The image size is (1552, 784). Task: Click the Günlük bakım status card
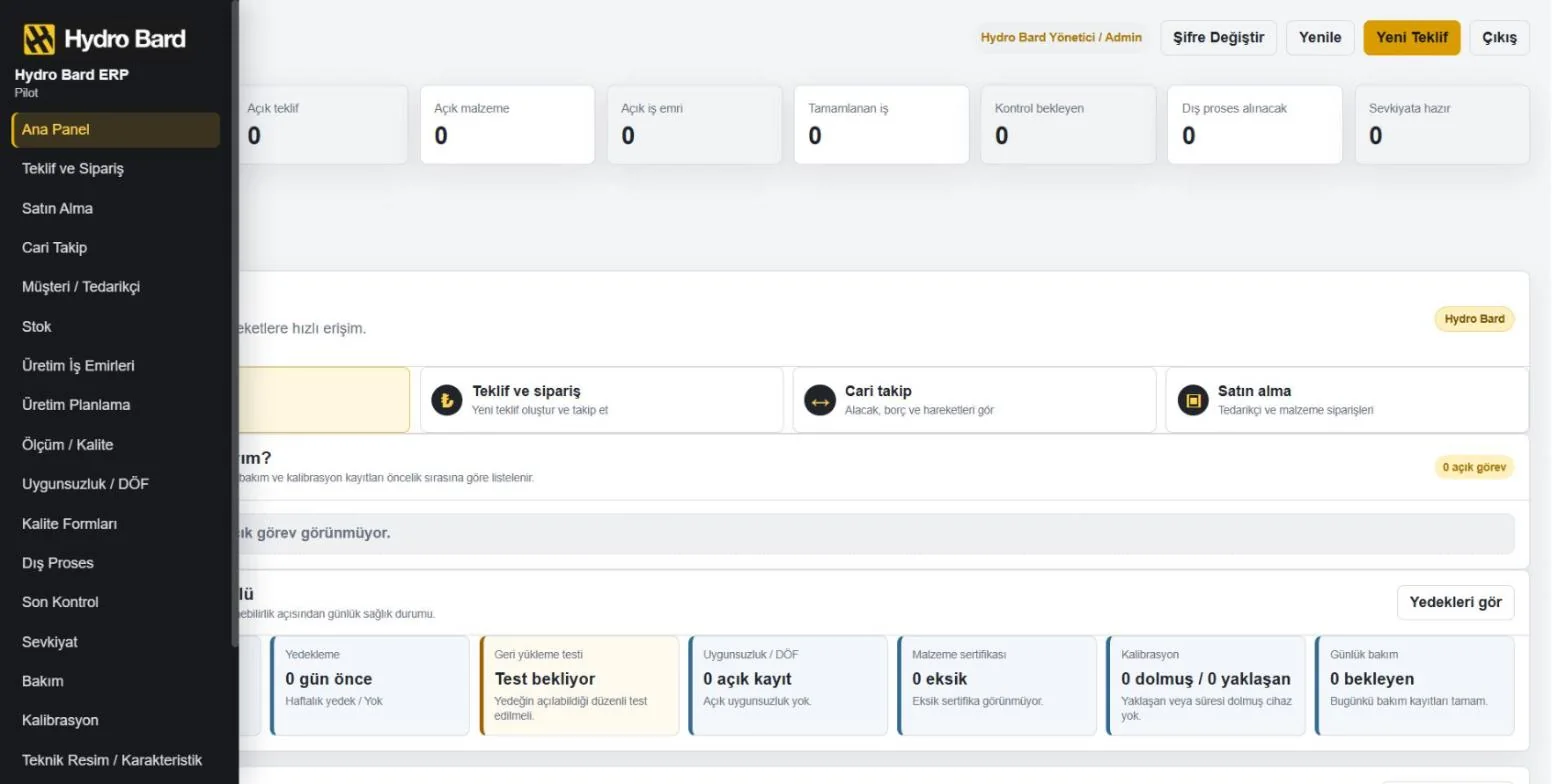click(x=1415, y=686)
